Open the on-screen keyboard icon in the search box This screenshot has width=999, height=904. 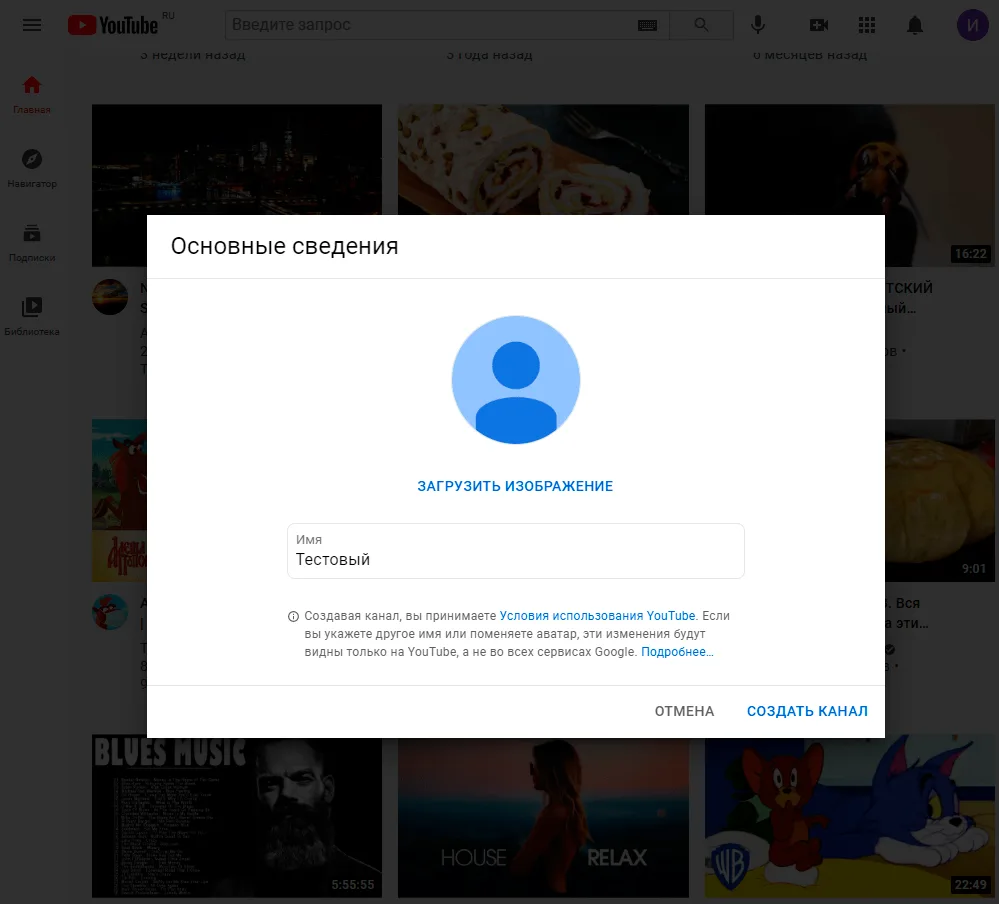tap(647, 25)
